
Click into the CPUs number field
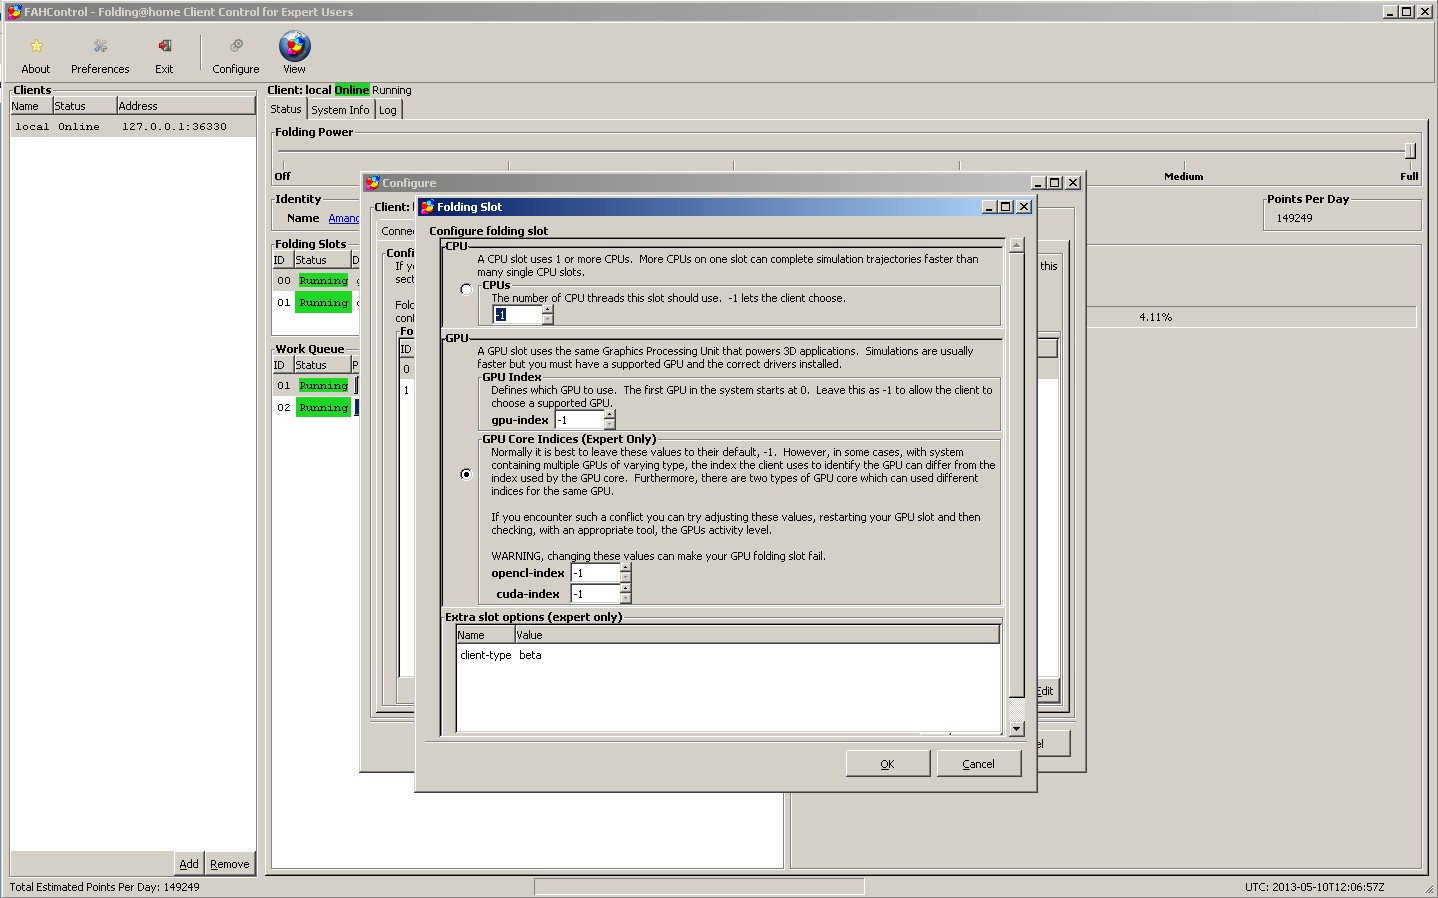(x=517, y=314)
